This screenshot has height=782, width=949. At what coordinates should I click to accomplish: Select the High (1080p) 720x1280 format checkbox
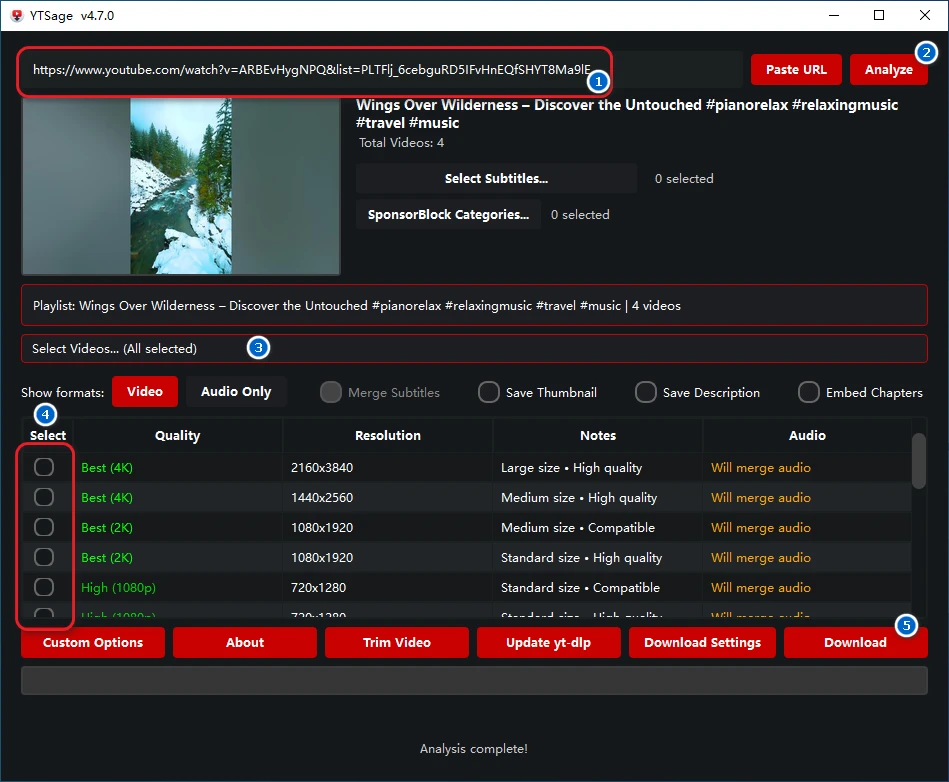pos(44,587)
